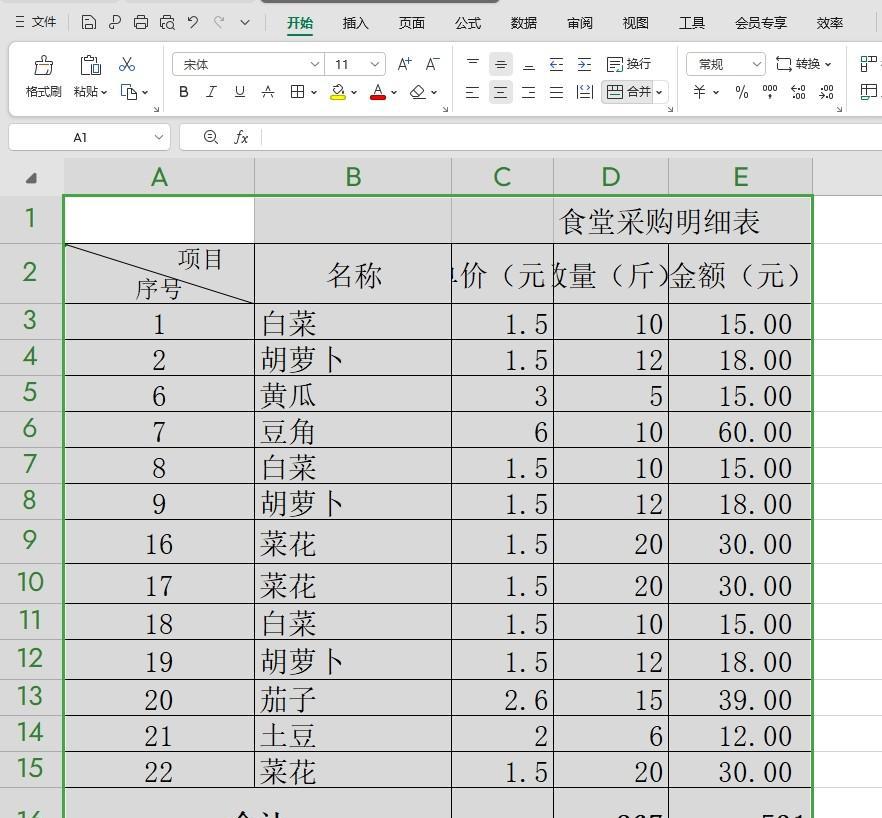Click the Distributed alignment icon
Screen dimensions: 882x818
click(585, 92)
